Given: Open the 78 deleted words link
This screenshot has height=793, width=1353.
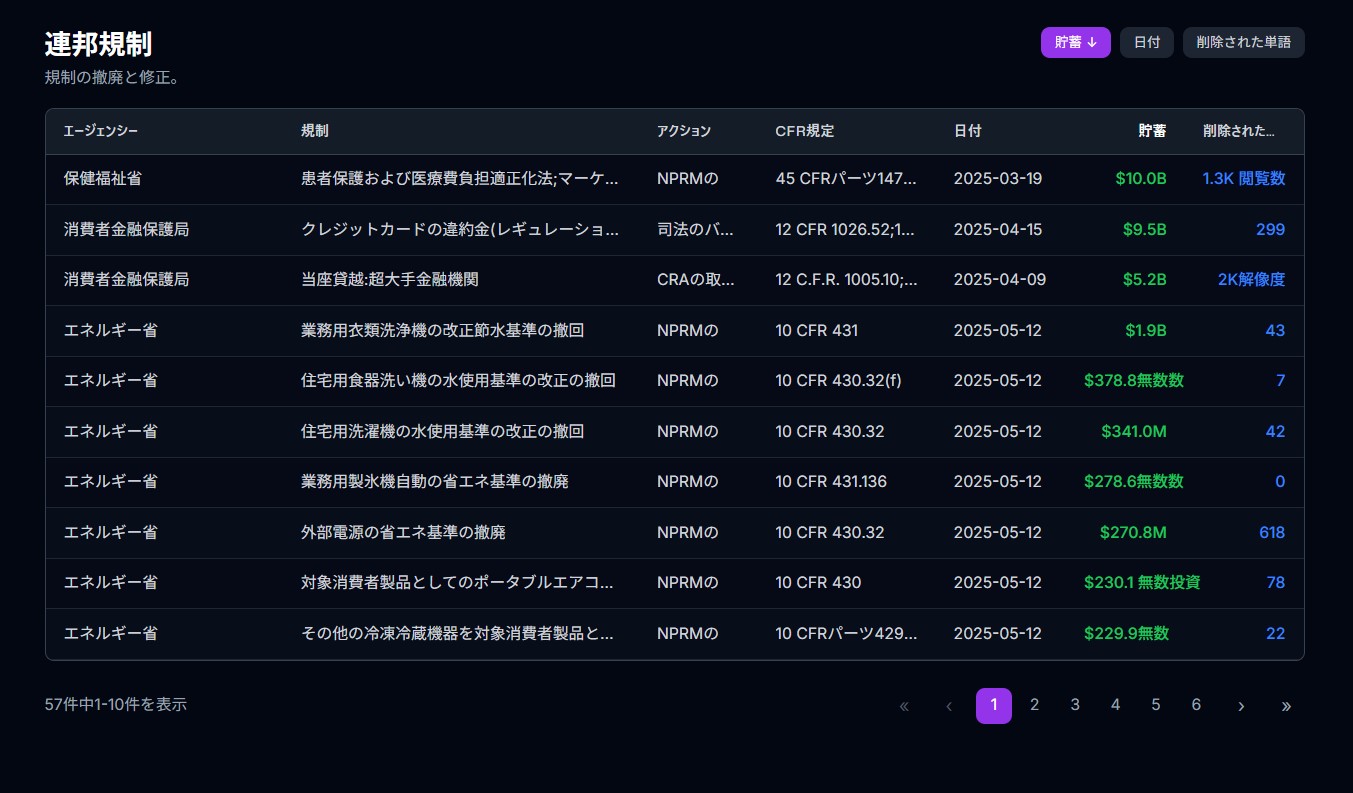Looking at the screenshot, I should click(x=1276, y=583).
